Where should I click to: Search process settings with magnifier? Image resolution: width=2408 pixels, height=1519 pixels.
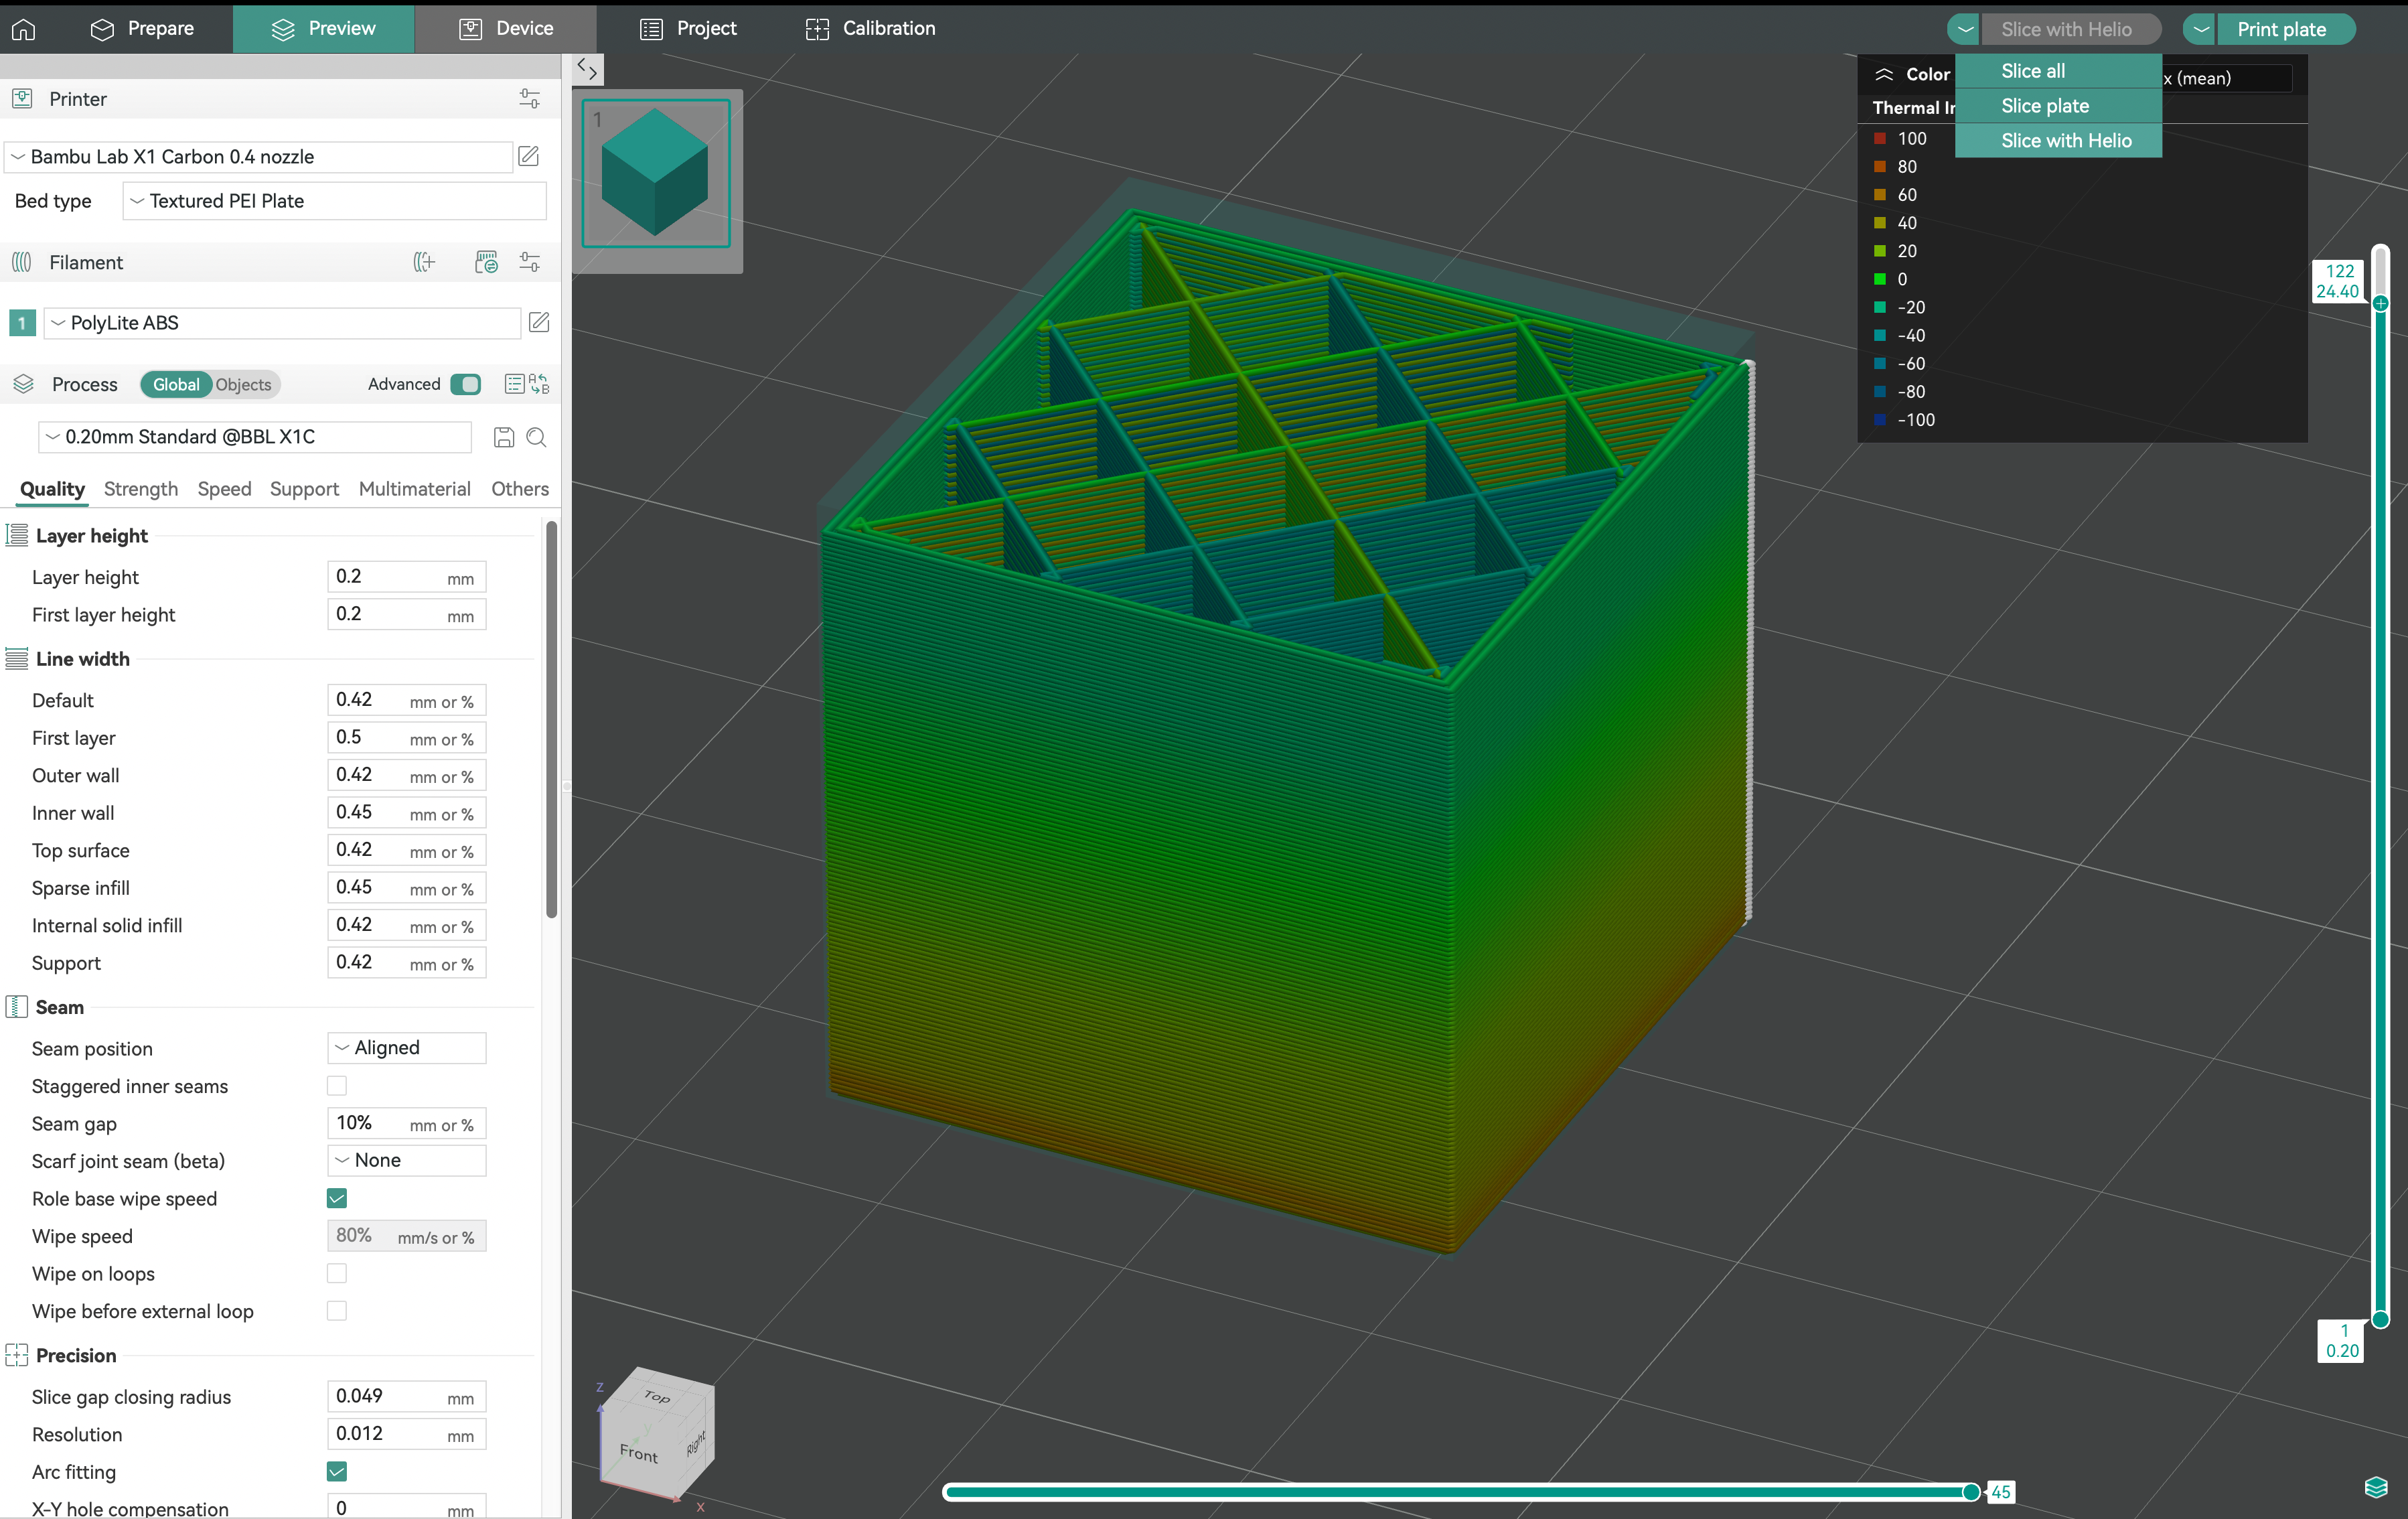[x=537, y=437]
